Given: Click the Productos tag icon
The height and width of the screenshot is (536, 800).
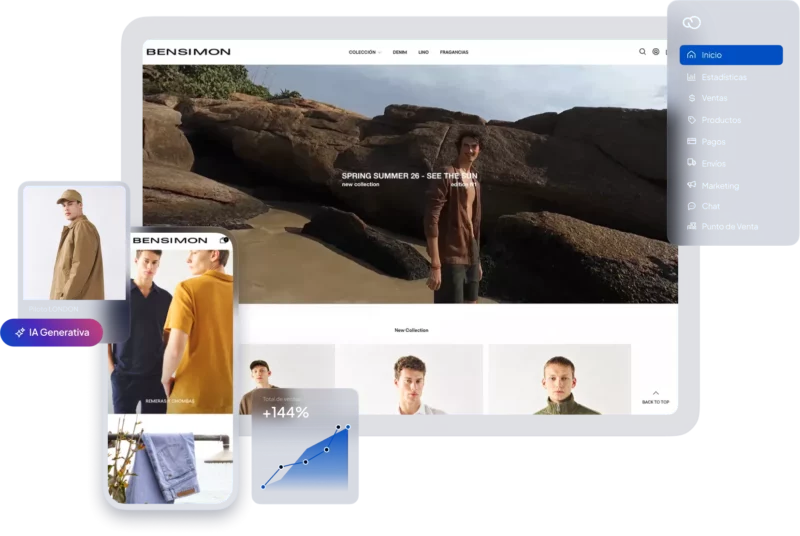Looking at the screenshot, I should point(691,120).
